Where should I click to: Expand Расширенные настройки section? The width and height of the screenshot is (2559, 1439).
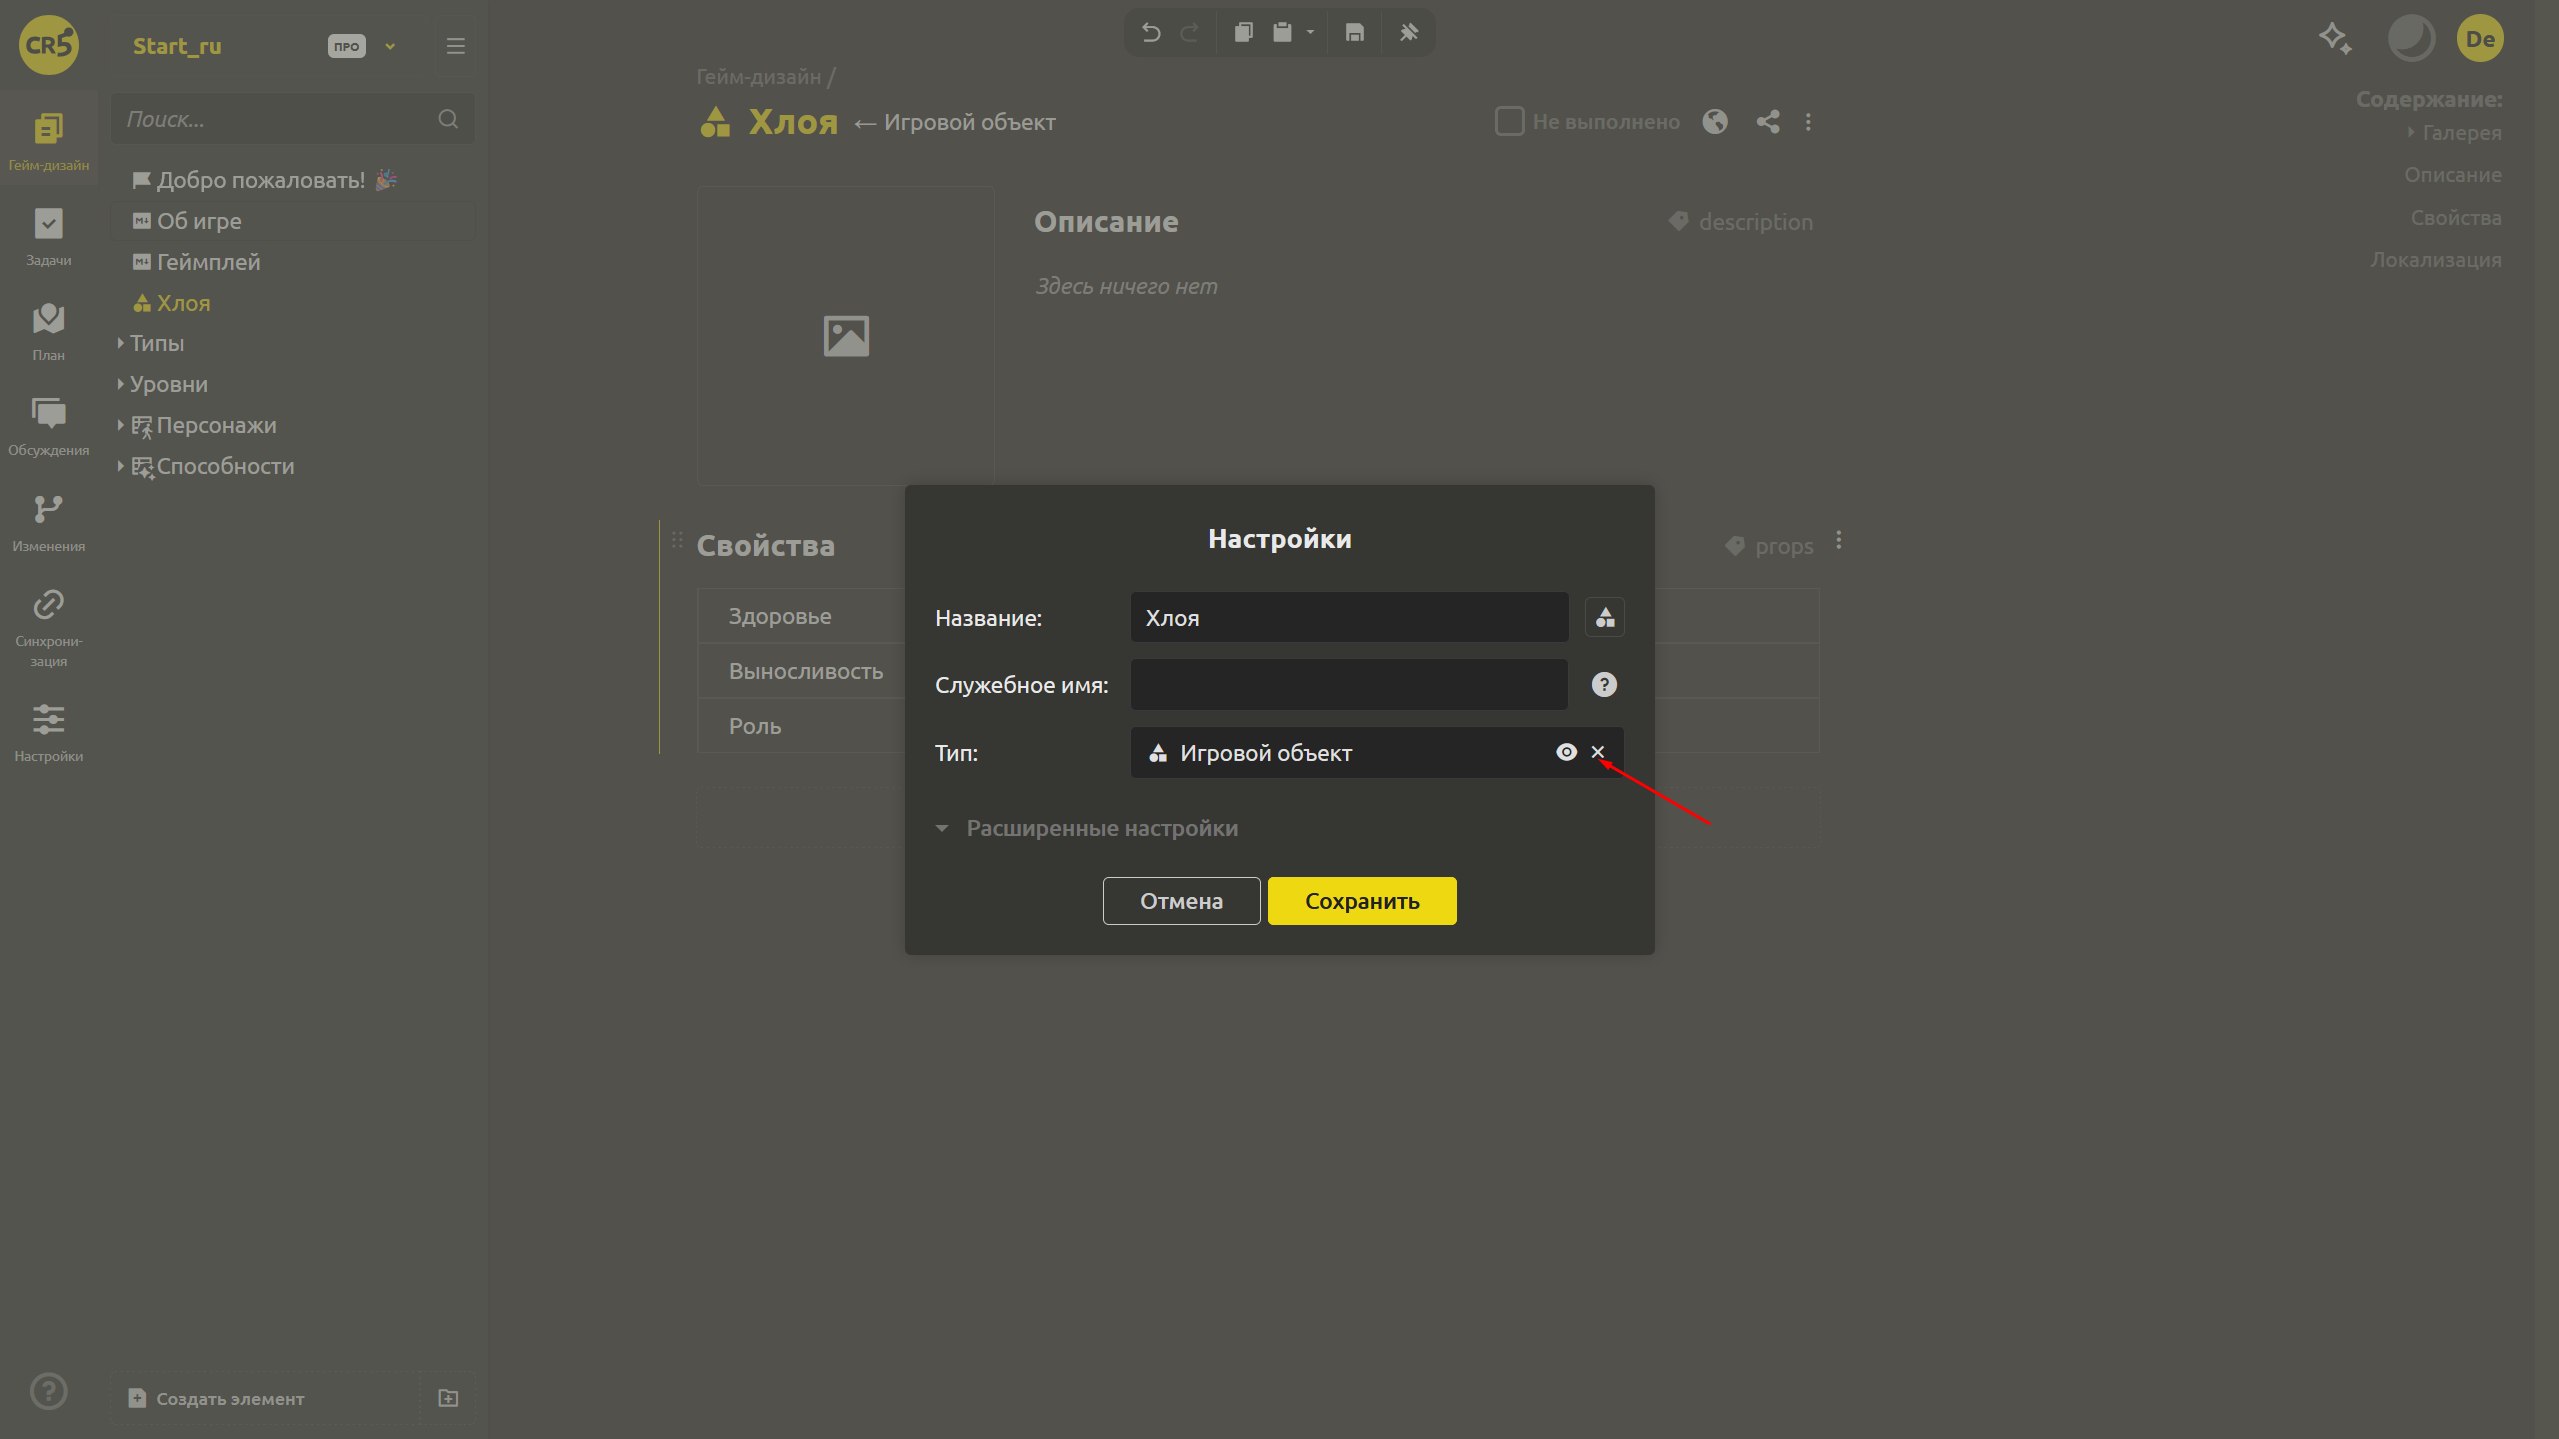click(1087, 828)
